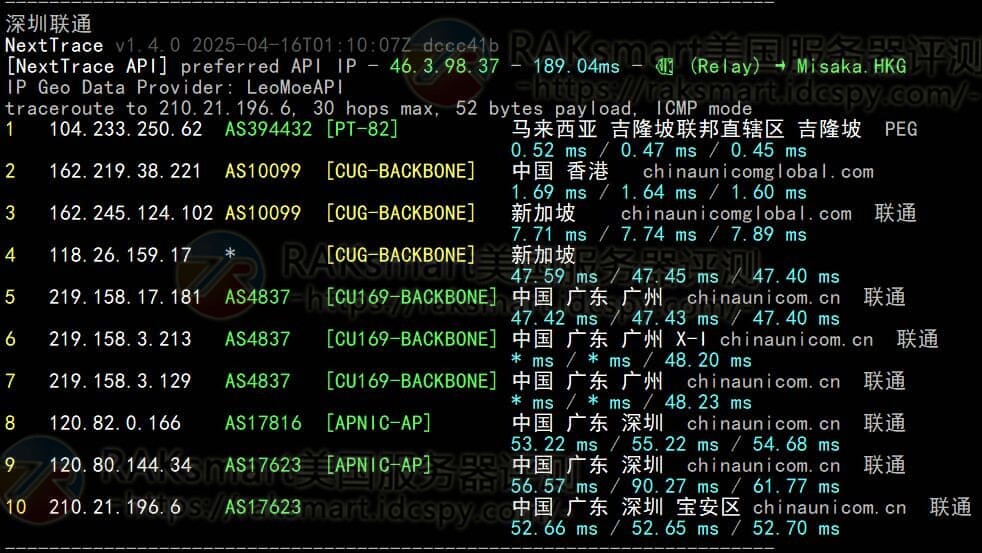Click [APNIC-AP] tag in hop 9
982x553 pixels.
pyautogui.click(x=378, y=465)
